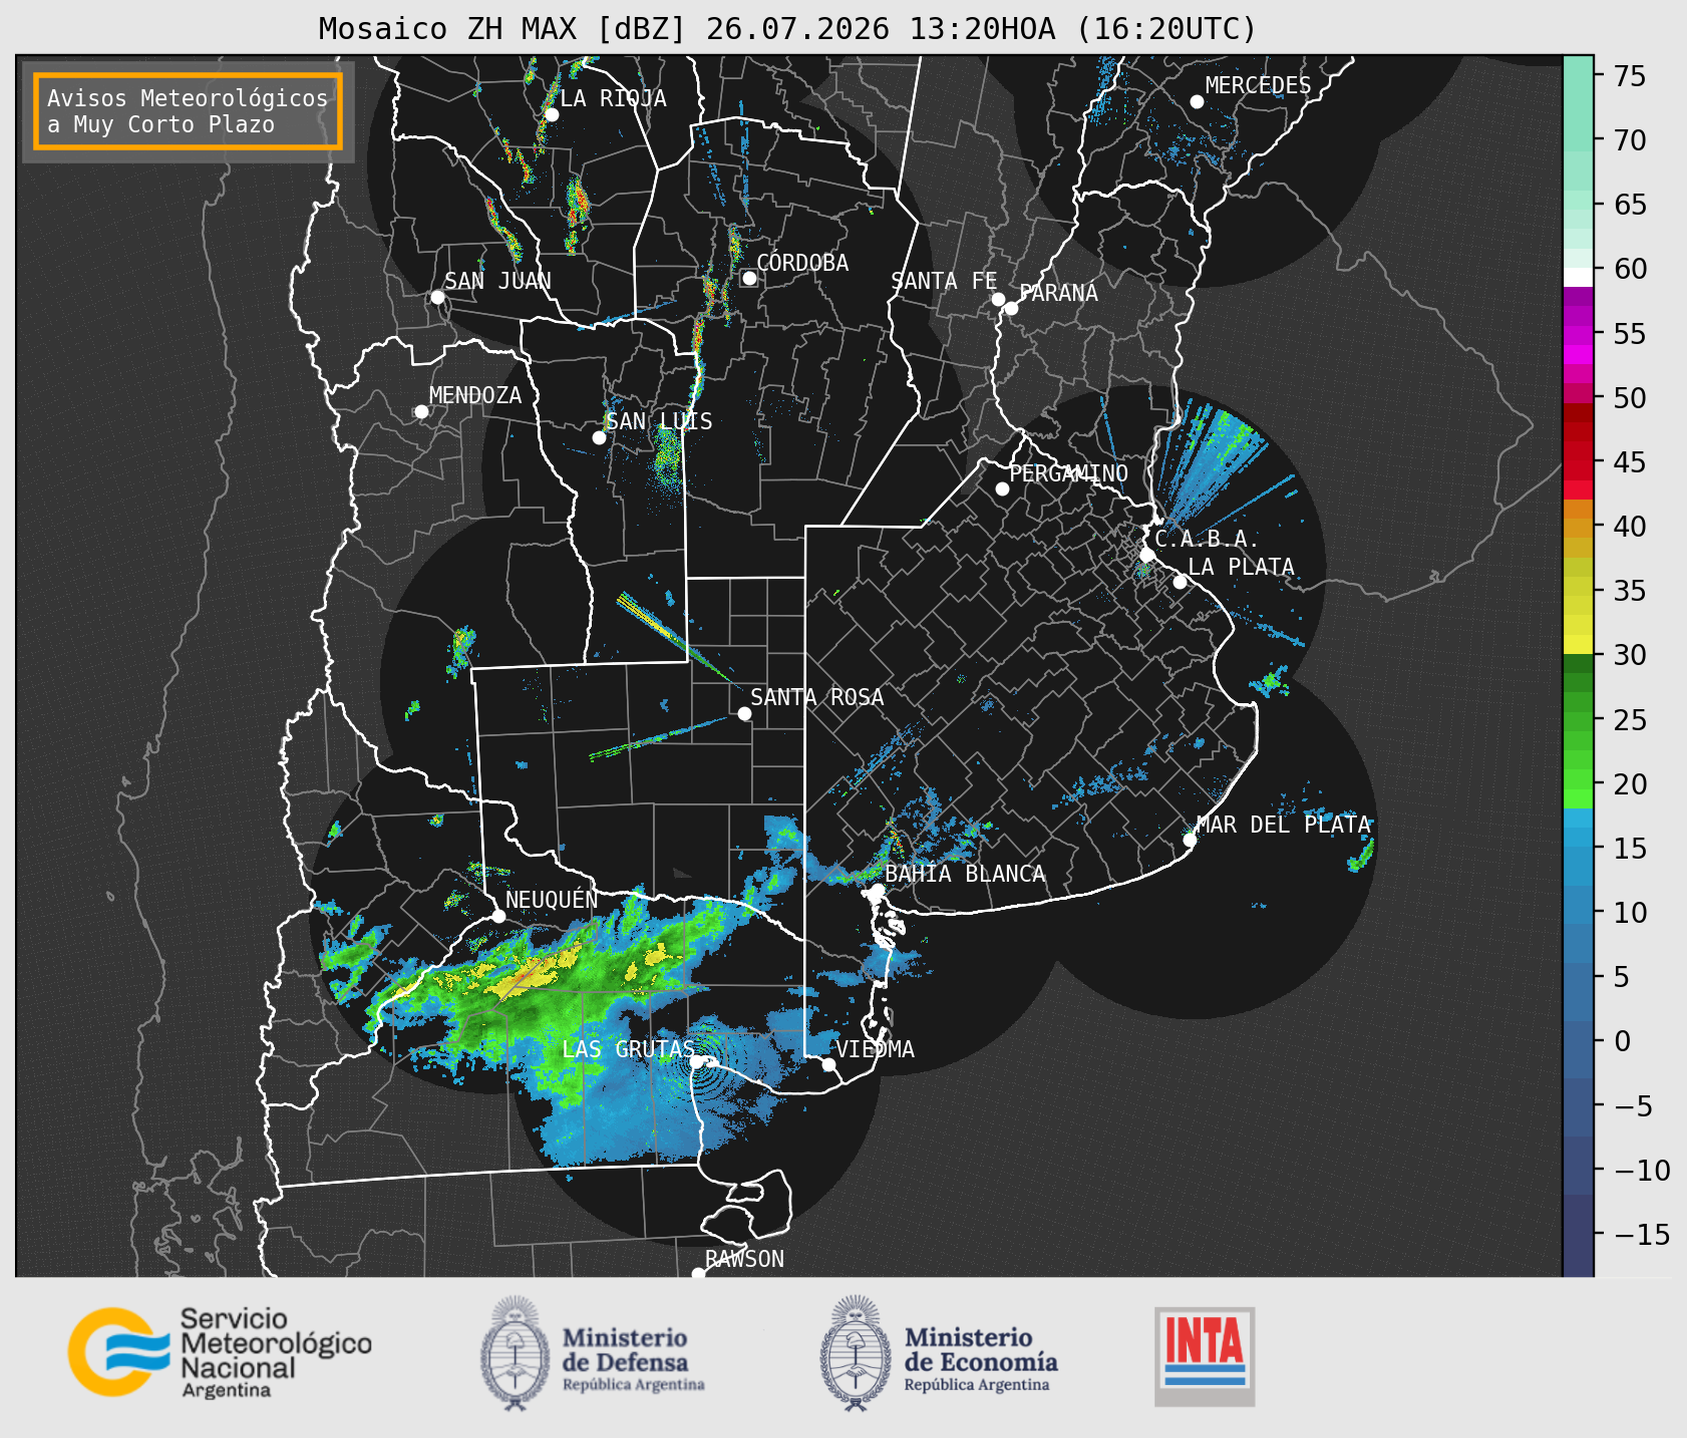The image size is (1687, 1438).
Task: Click the Servicio Meteorológico Nacional logo
Action: [x=220, y=1352]
